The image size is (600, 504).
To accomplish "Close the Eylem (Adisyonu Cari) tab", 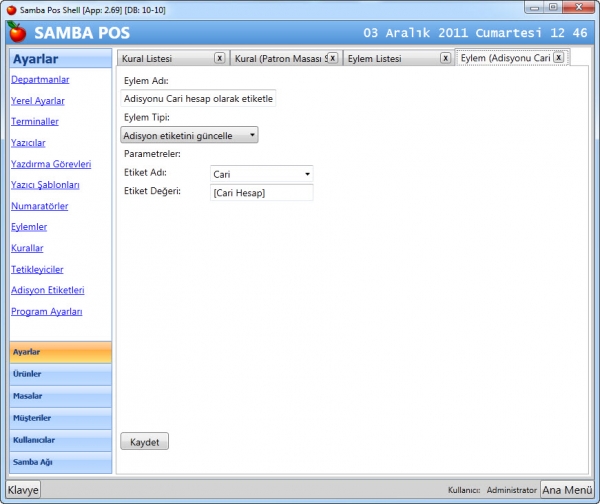I will click(559, 57).
